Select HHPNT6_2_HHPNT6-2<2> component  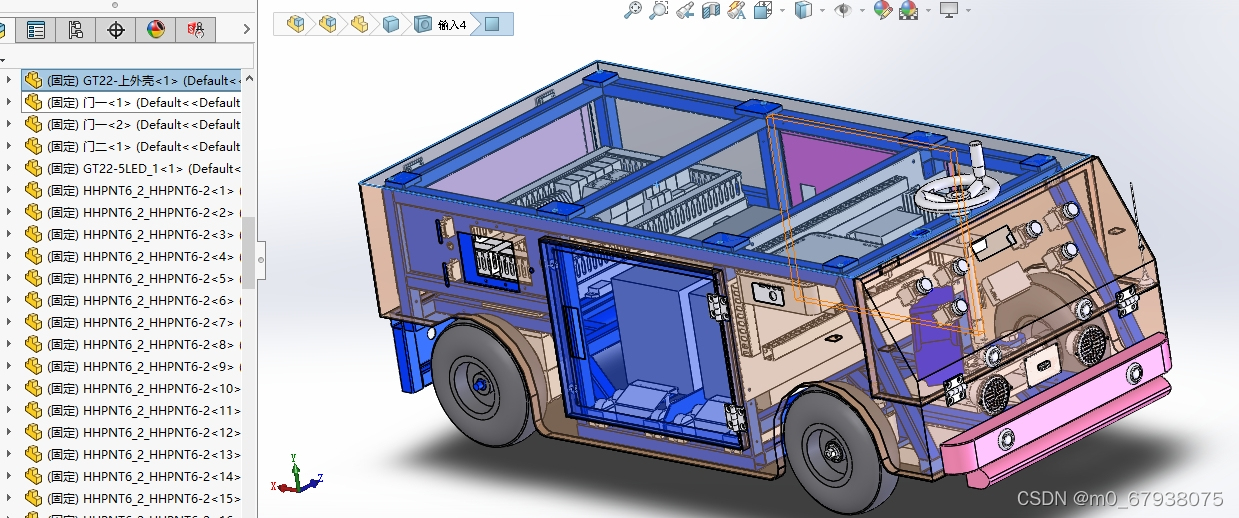click(x=132, y=212)
